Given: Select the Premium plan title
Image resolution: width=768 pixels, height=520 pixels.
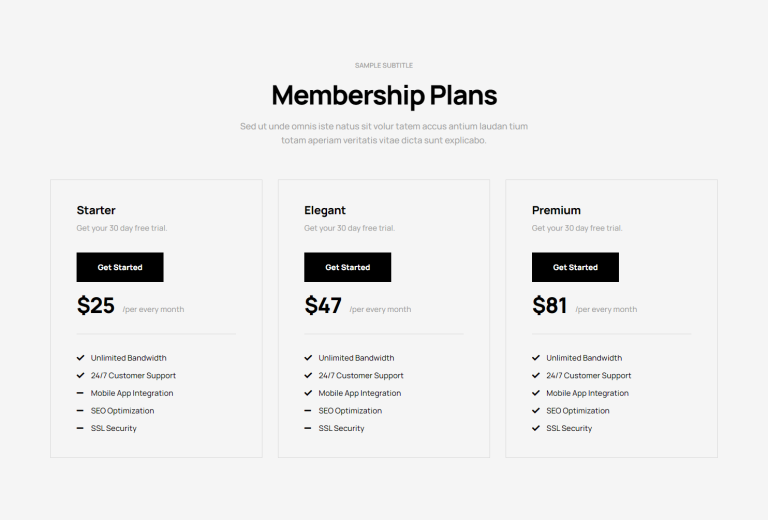Looking at the screenshot, I should [x=556, y=210].
